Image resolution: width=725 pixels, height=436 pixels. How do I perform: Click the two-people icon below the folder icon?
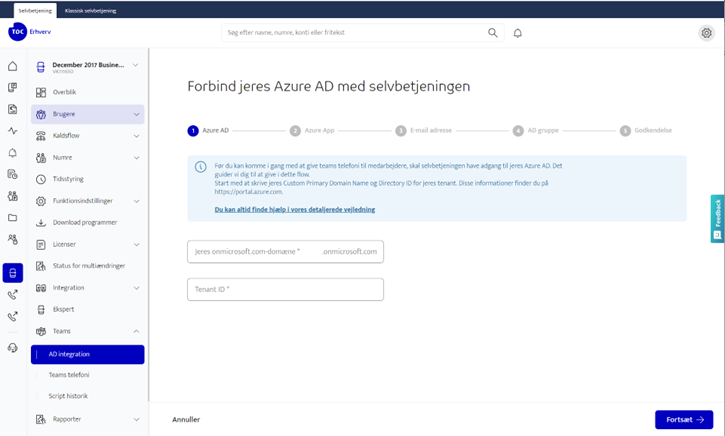pos(12,239)
